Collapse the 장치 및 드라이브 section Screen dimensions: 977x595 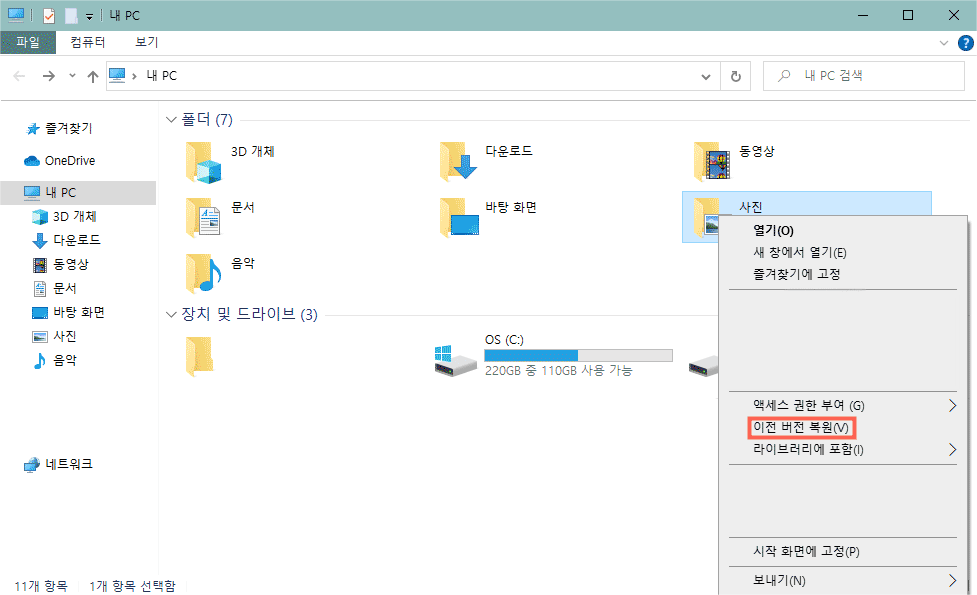tap(172, 315)
